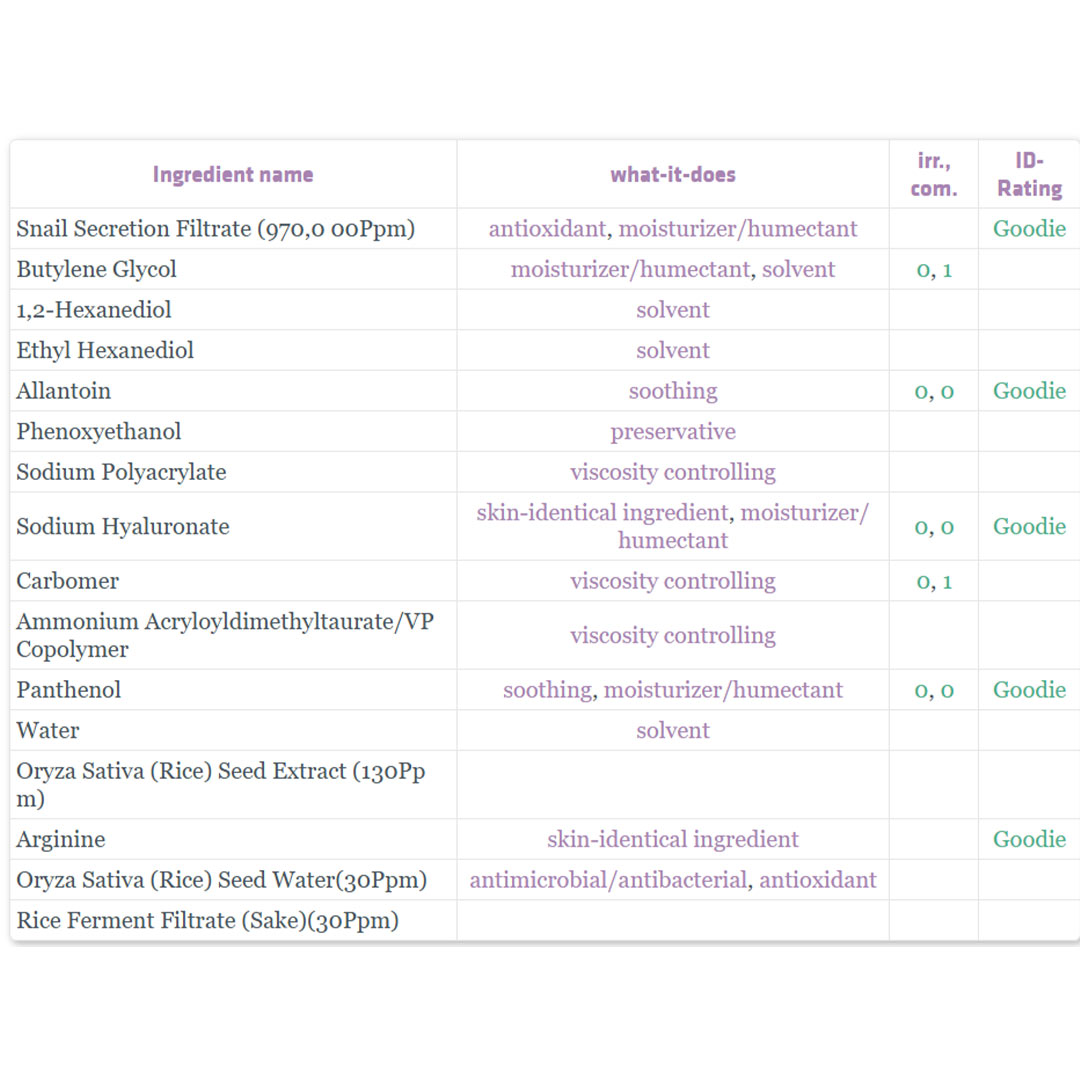Click the Butylene Glycol ingredient name
This screenshot has width=1080, height=1080.
tap(96, 269)
